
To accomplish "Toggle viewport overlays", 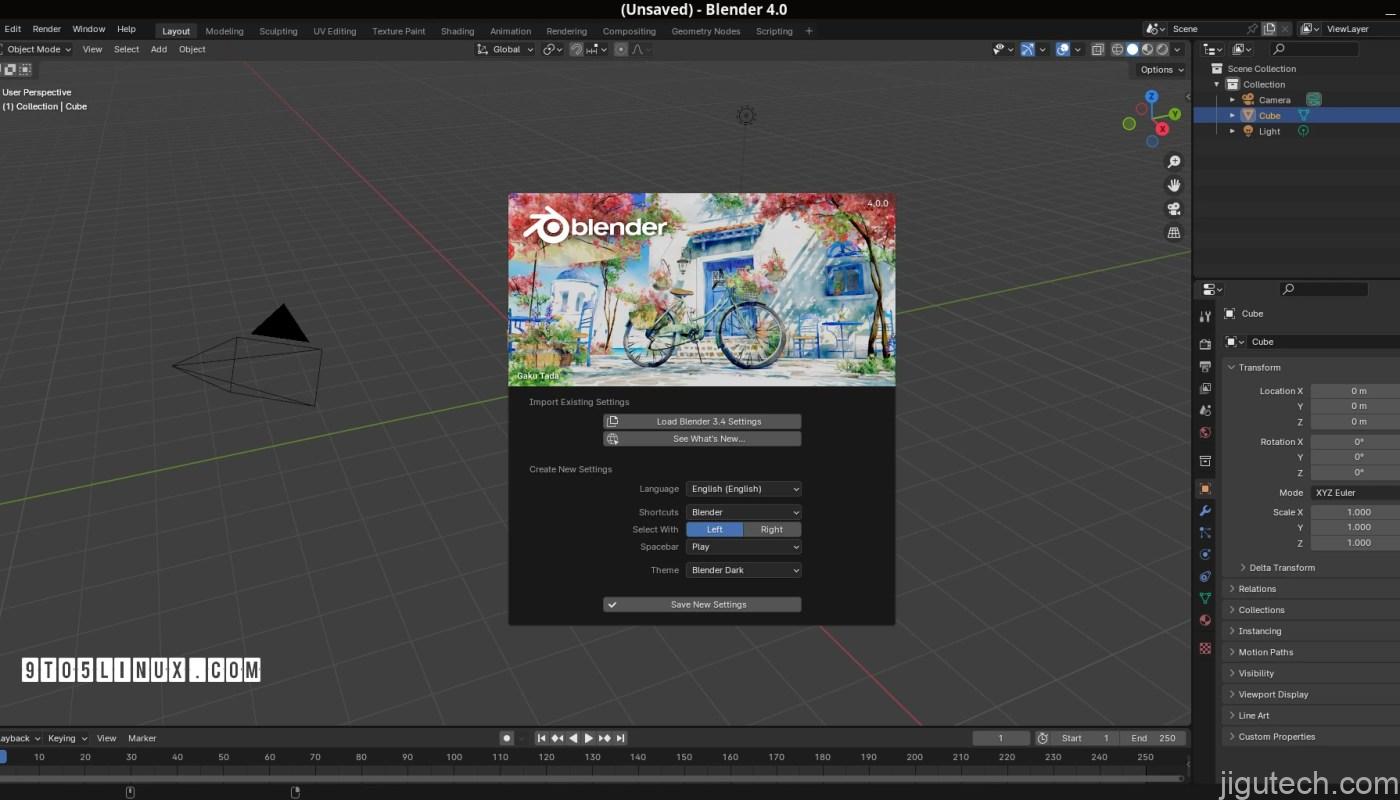I will (1062, 49).
